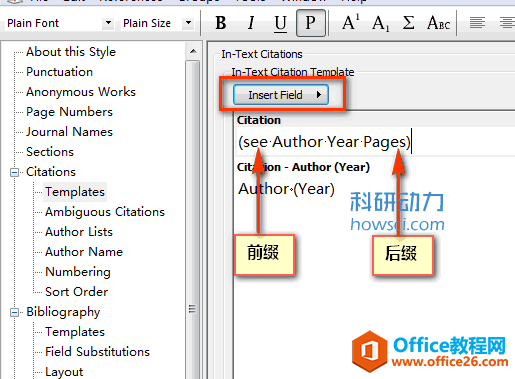This screenshot has width=515, height=379.
Task: Open Author Lists under Citations
Action: pos(79,232)
